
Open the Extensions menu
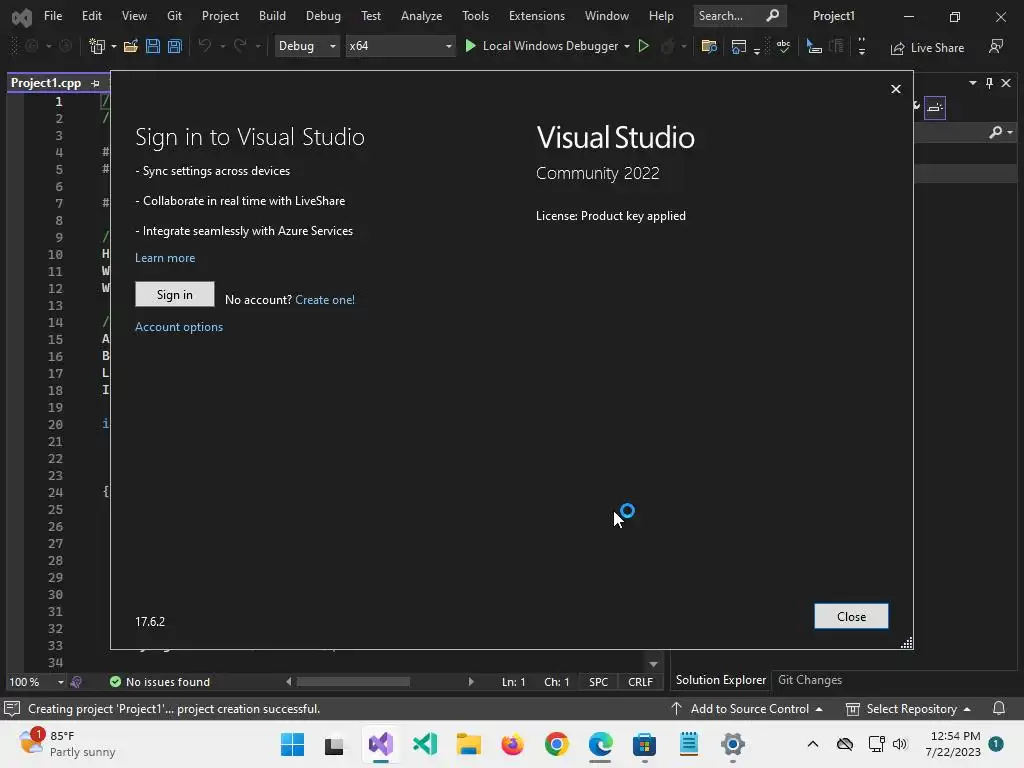(x=537, y=16)
